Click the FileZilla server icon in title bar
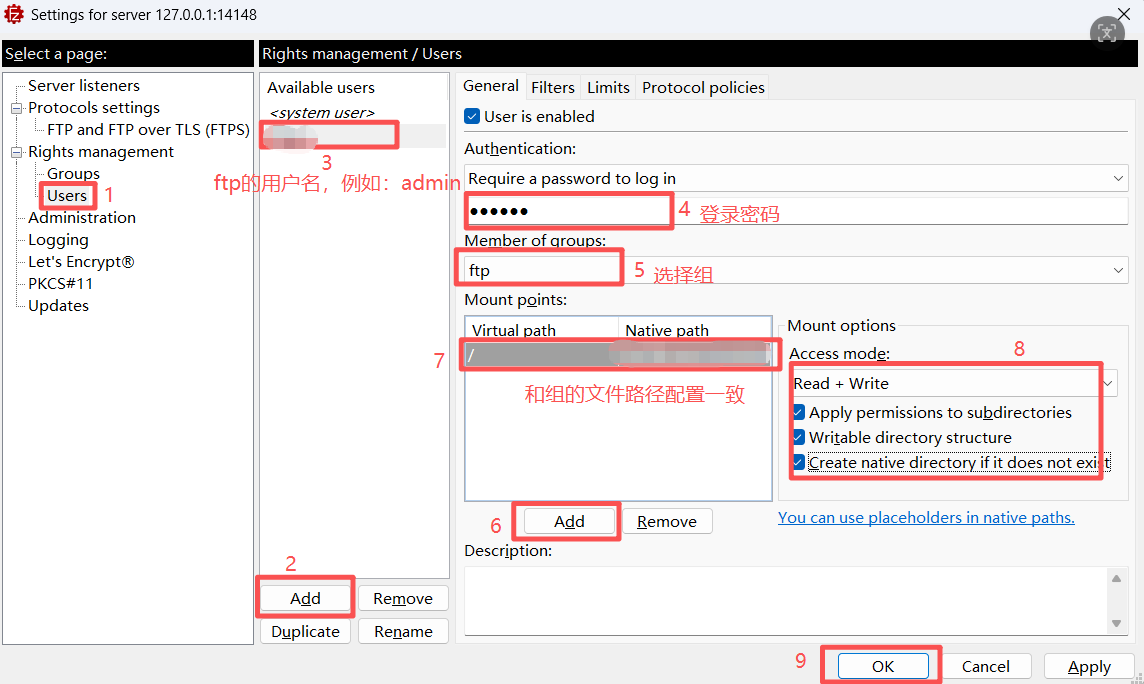The image size is (1144, 684). point(13,14)
